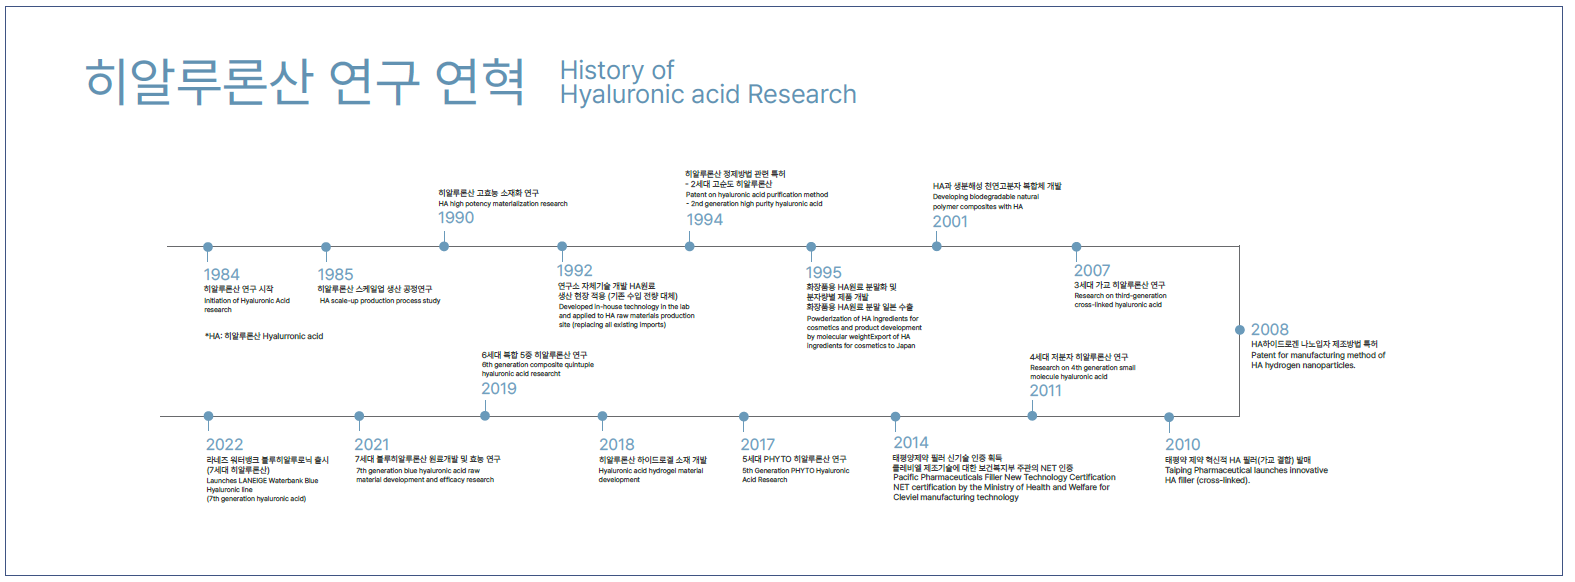Select the timeline dot above 1992
The height and width of the screenshot is (582, 1575).
[562, 247]
